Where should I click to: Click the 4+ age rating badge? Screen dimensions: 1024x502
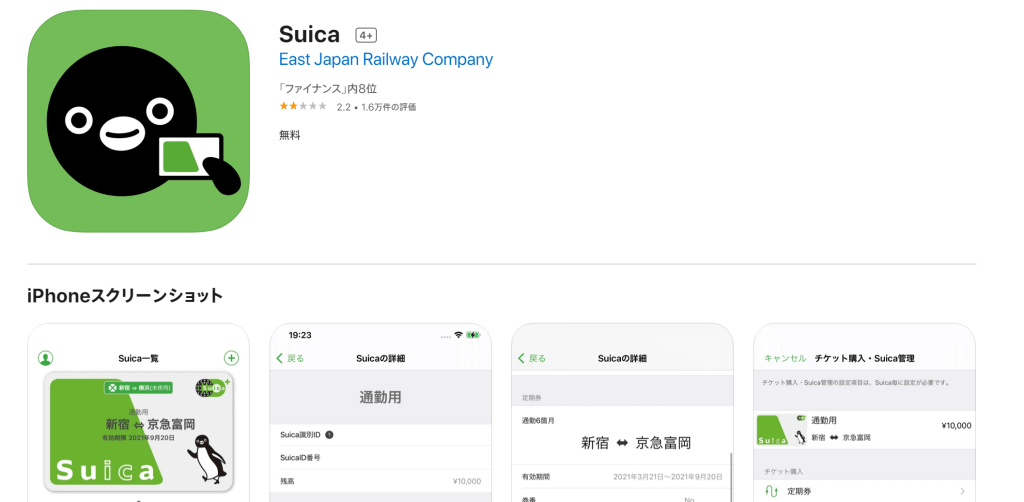[x=366, y=36]
